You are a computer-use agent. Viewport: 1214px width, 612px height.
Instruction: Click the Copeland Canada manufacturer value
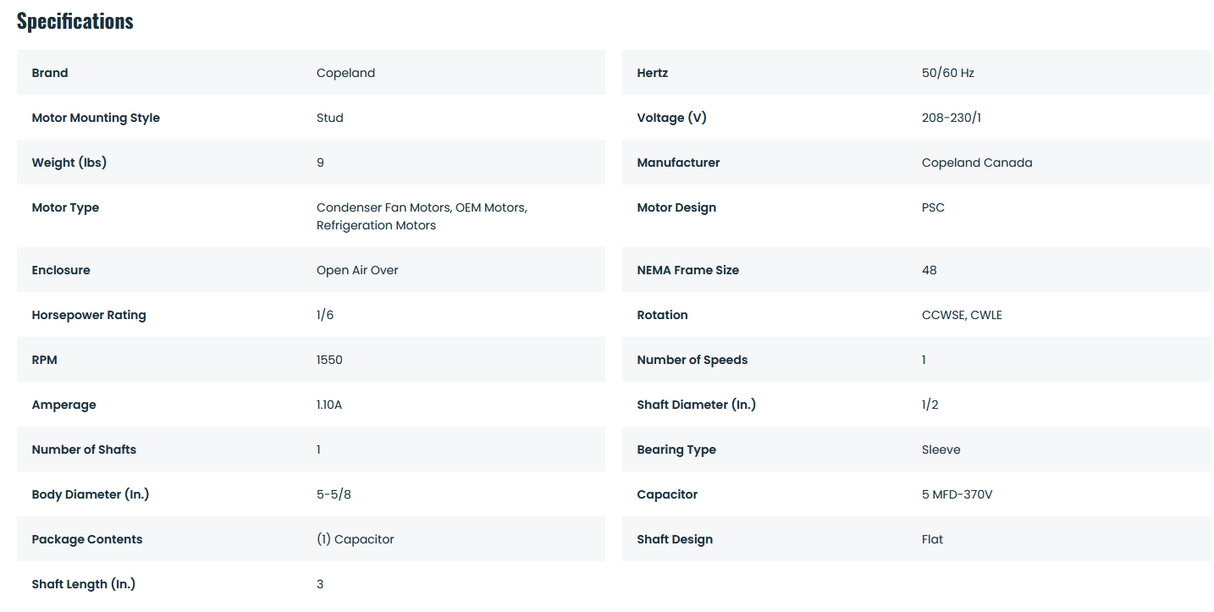point(977,163)
